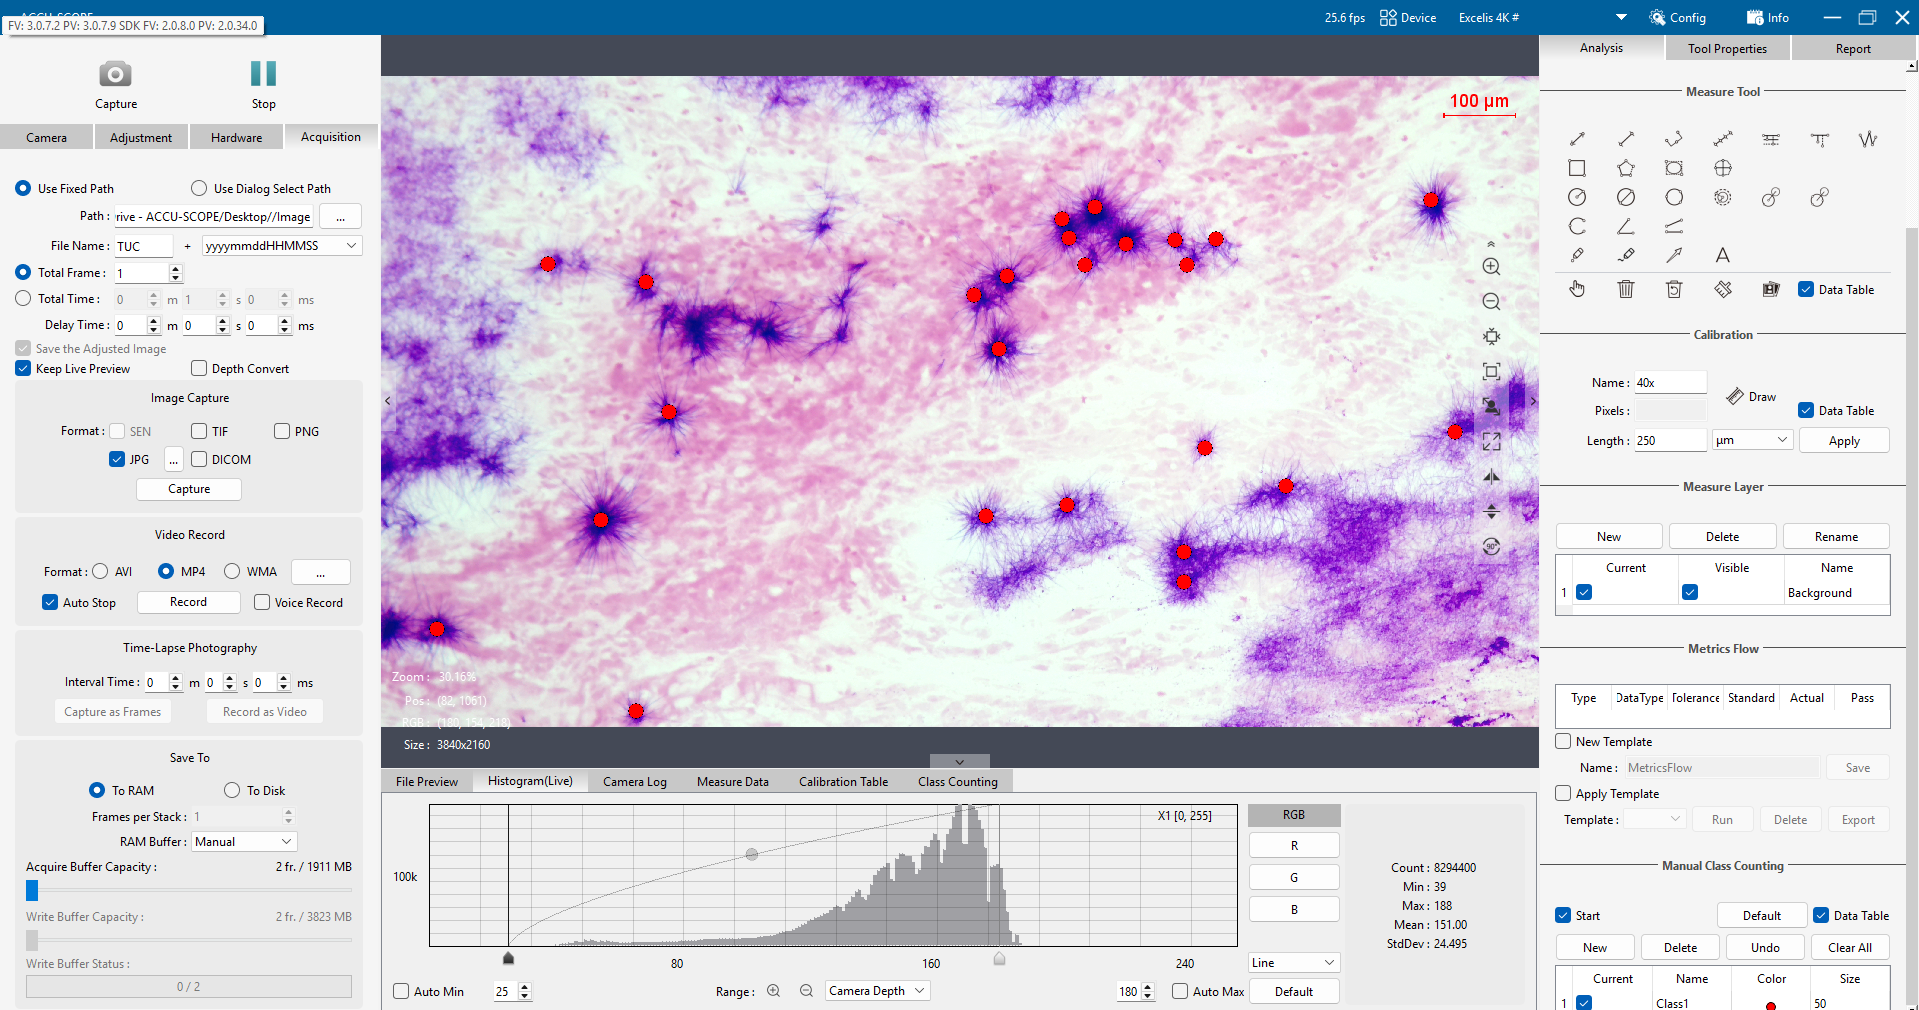Open the yyyymmddHHMMSS filename format dropdown
The image size is (1919, 1010).
(282, 246)
